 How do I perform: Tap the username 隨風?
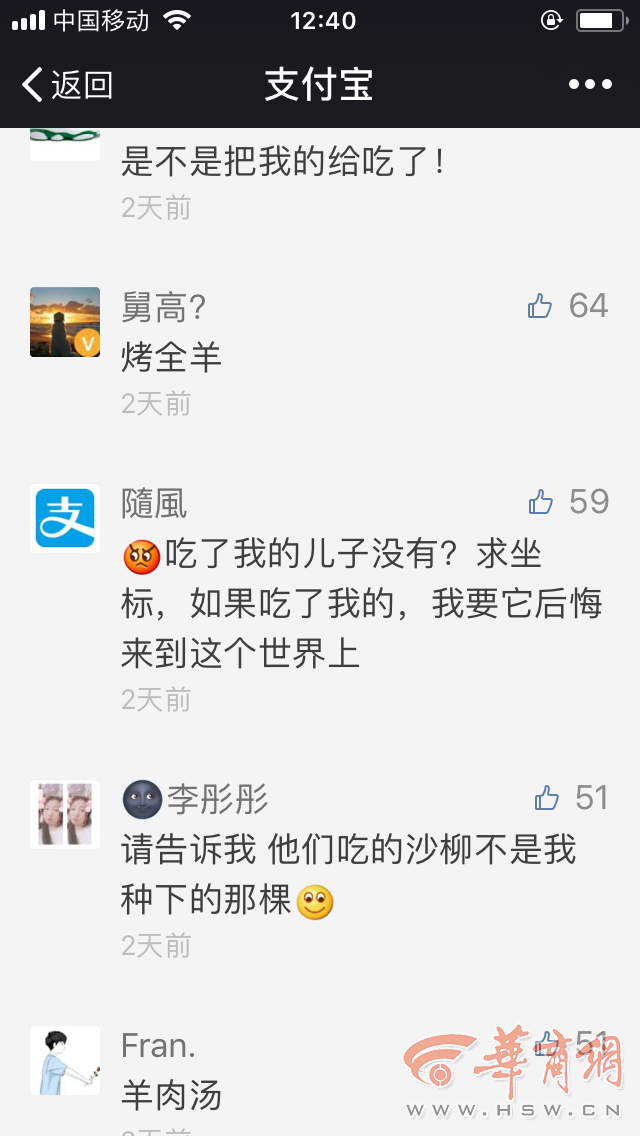(154, 504)
